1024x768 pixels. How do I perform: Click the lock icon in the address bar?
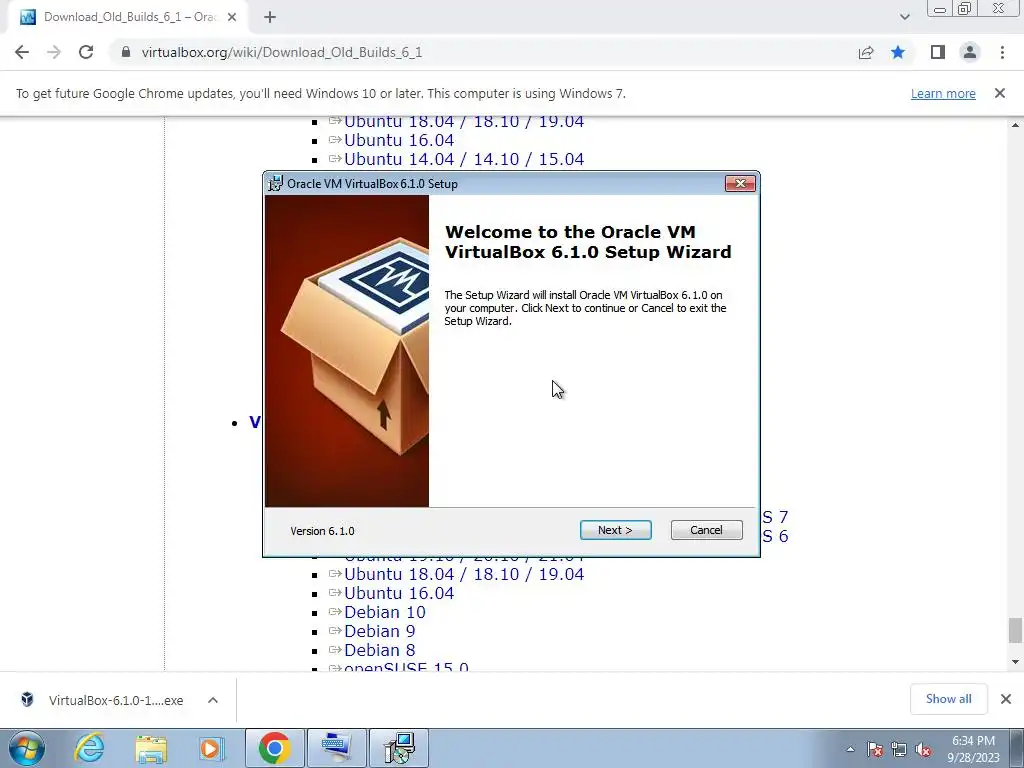126,52
